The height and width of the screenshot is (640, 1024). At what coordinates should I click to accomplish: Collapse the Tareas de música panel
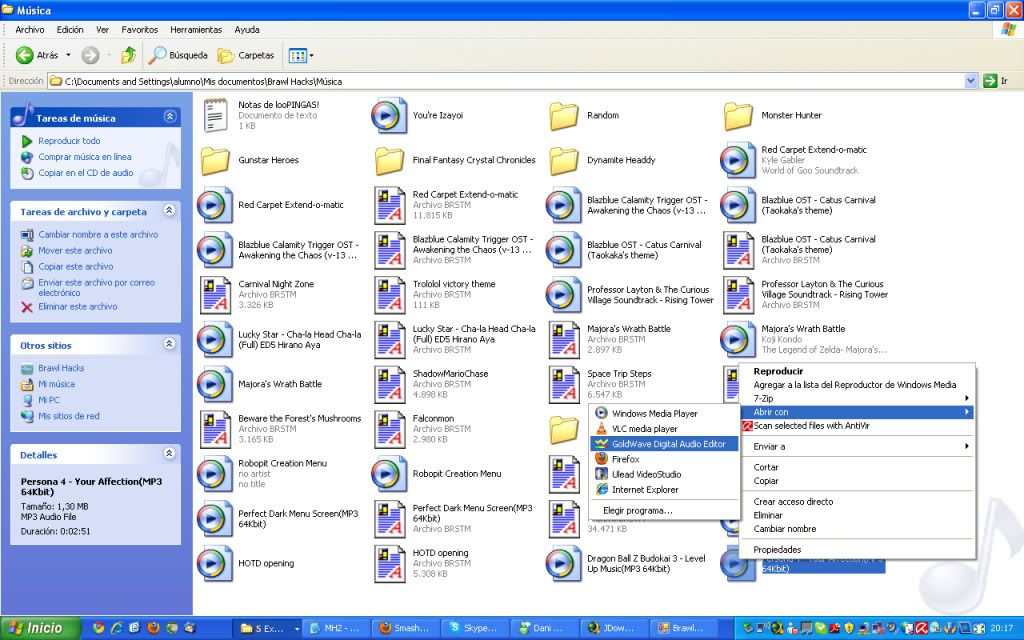tap(169, 117)
